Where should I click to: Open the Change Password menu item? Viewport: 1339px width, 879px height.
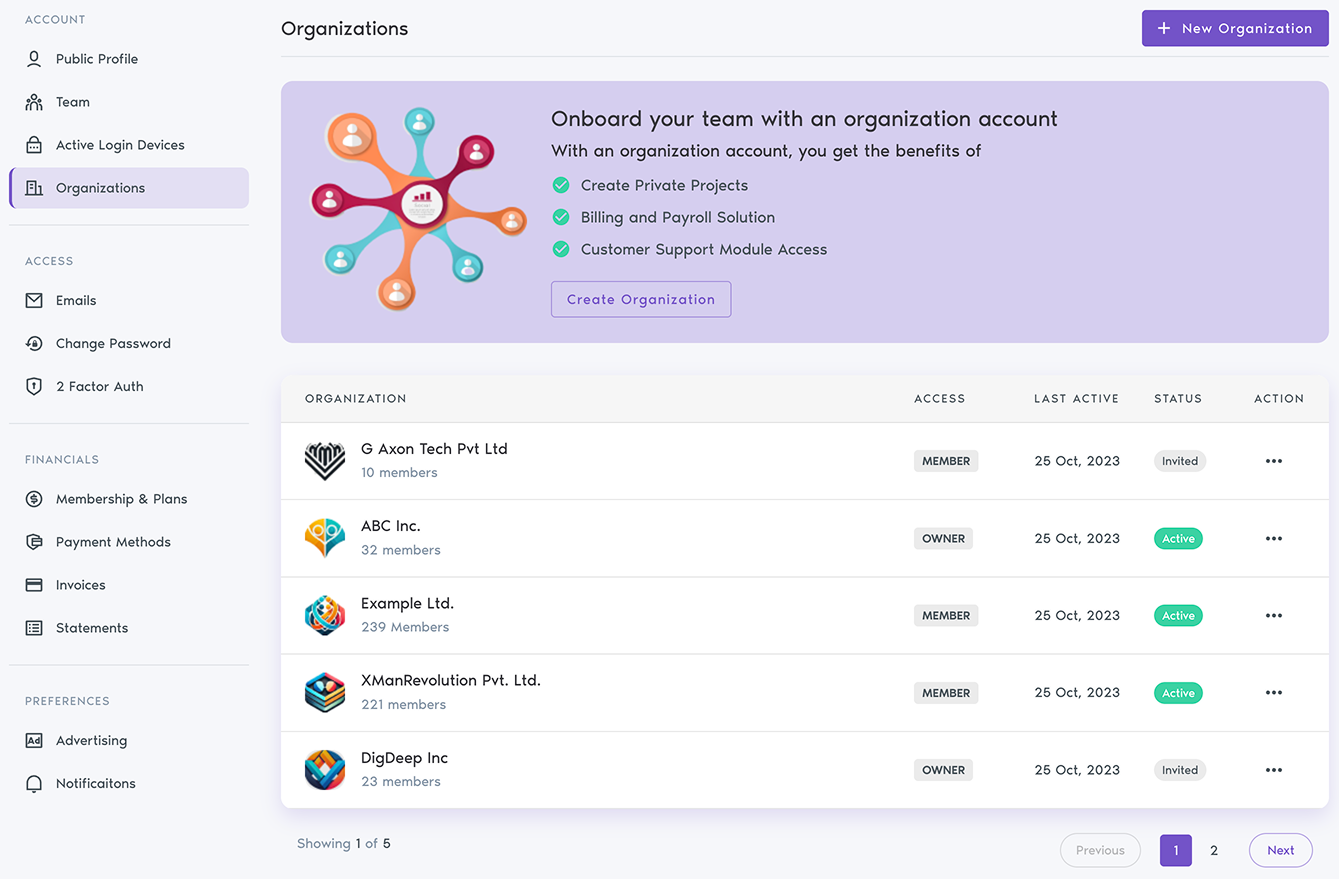click(113, 343)
